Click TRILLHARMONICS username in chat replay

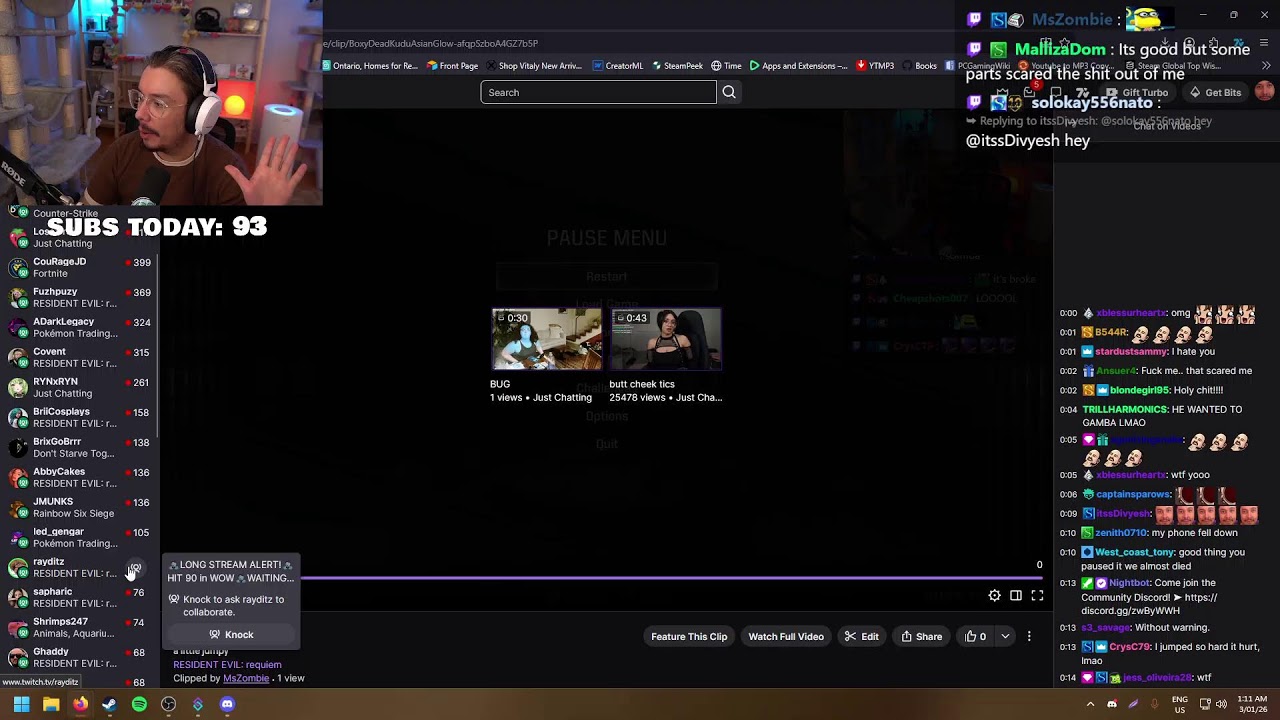[1125, 409]
